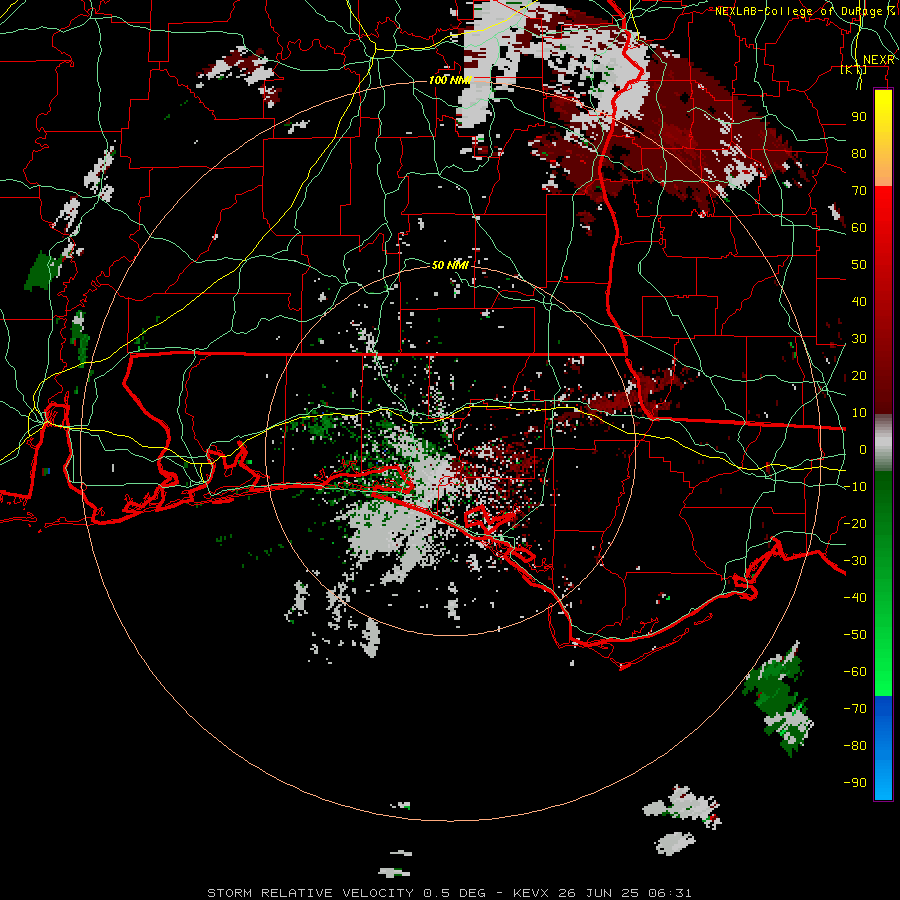Select the positive 40 scale label
Image resolution: width=900 pixels, height=900 pixels.
(859, 302)
